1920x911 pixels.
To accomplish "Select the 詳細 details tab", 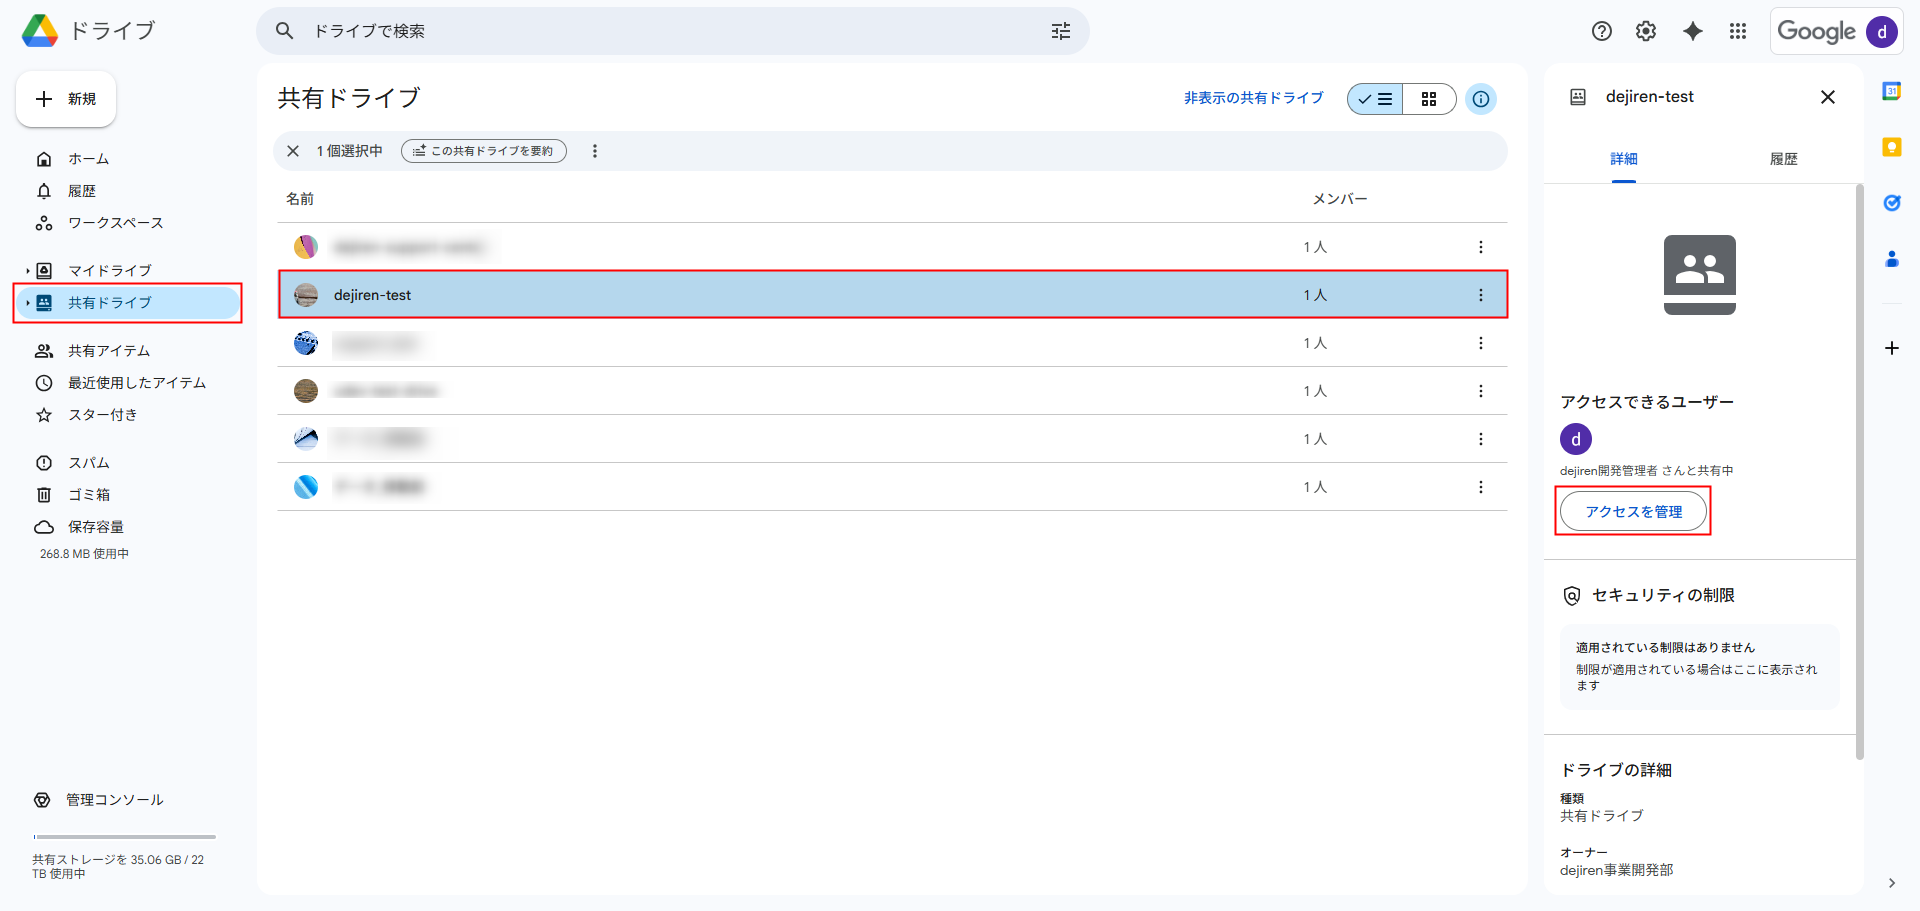I will tap(1624, 159).
